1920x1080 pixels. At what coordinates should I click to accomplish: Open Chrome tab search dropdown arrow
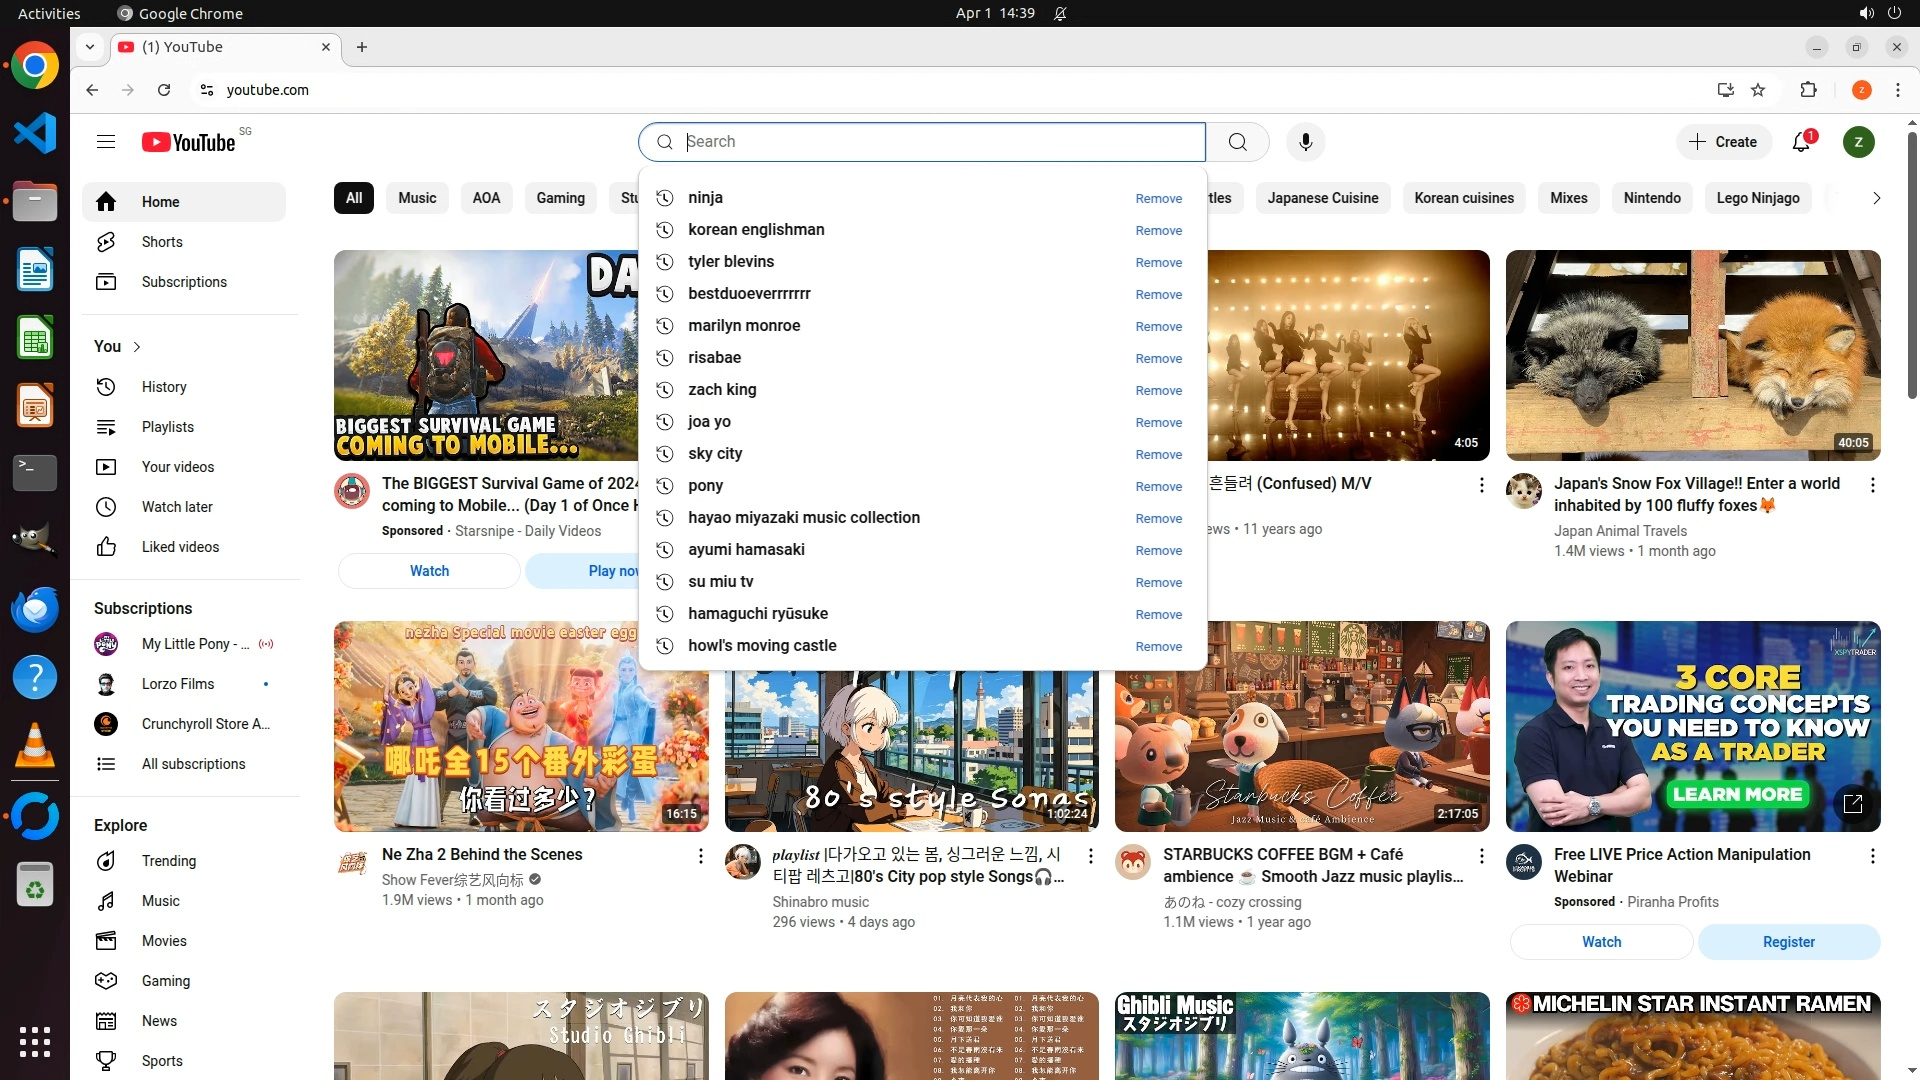[90, 47]
